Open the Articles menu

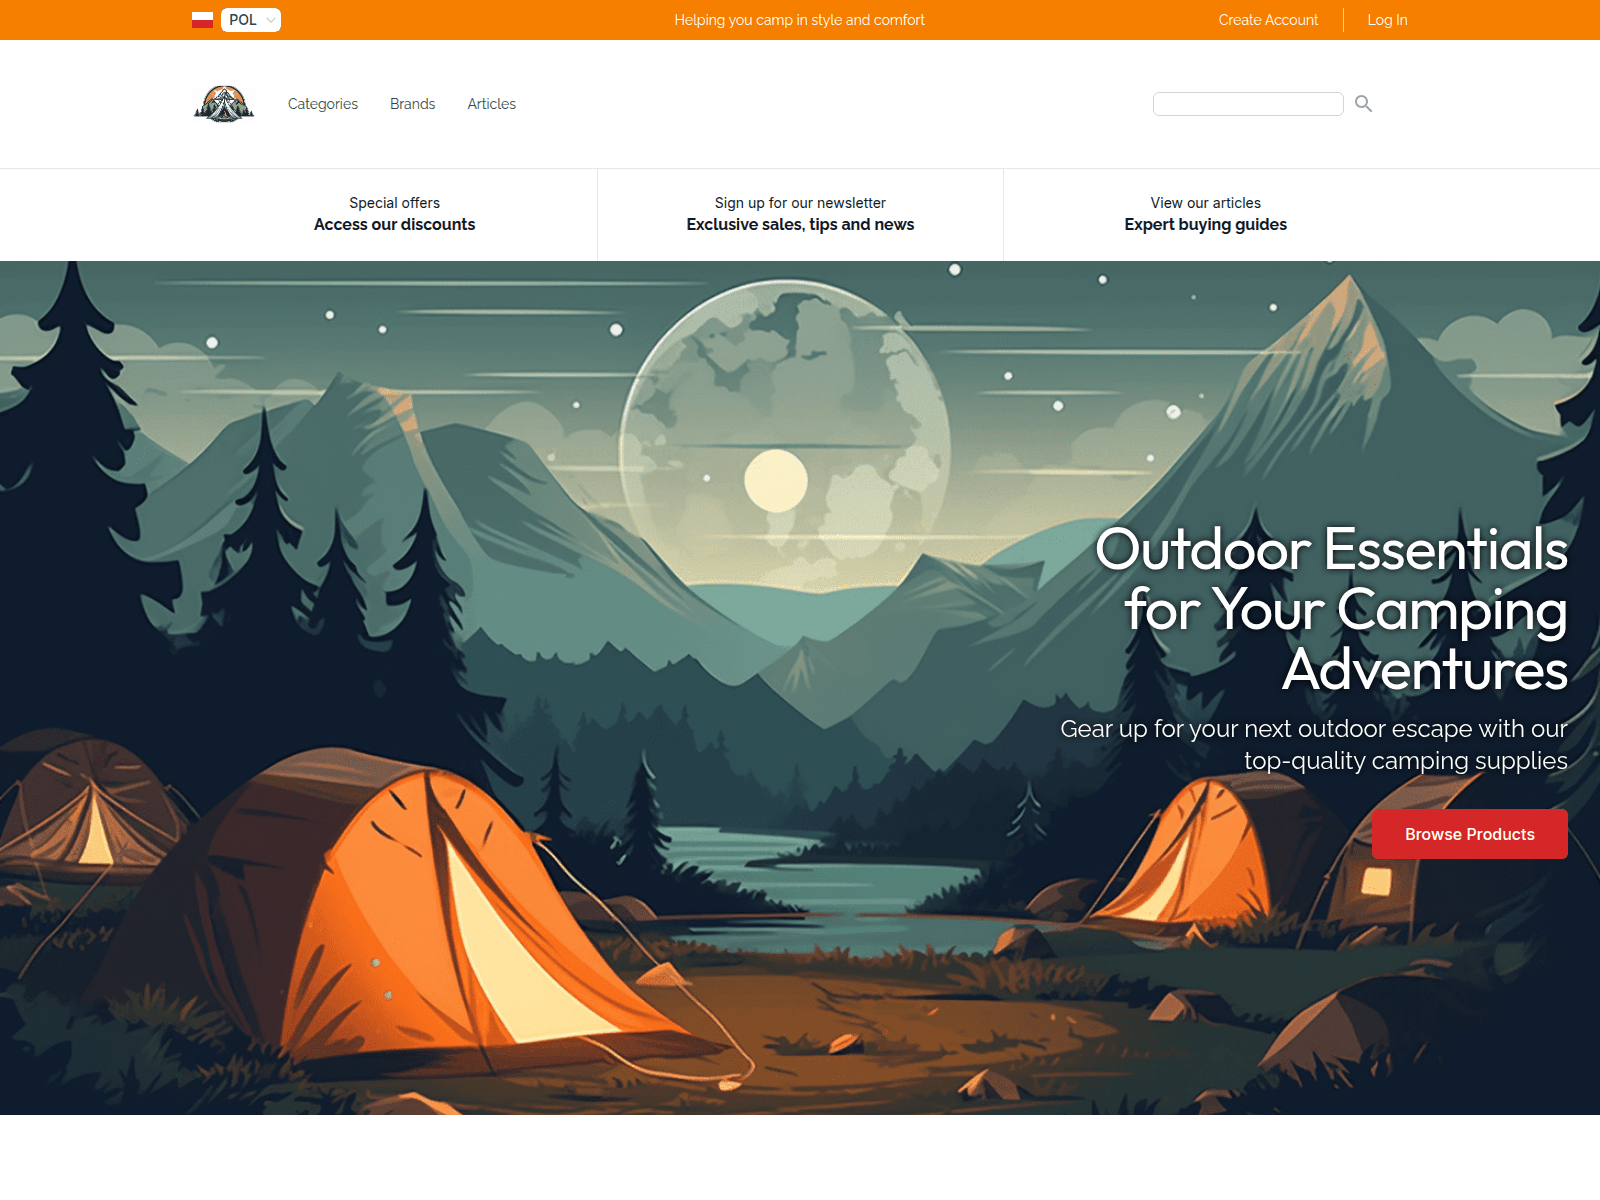point(491,104)
